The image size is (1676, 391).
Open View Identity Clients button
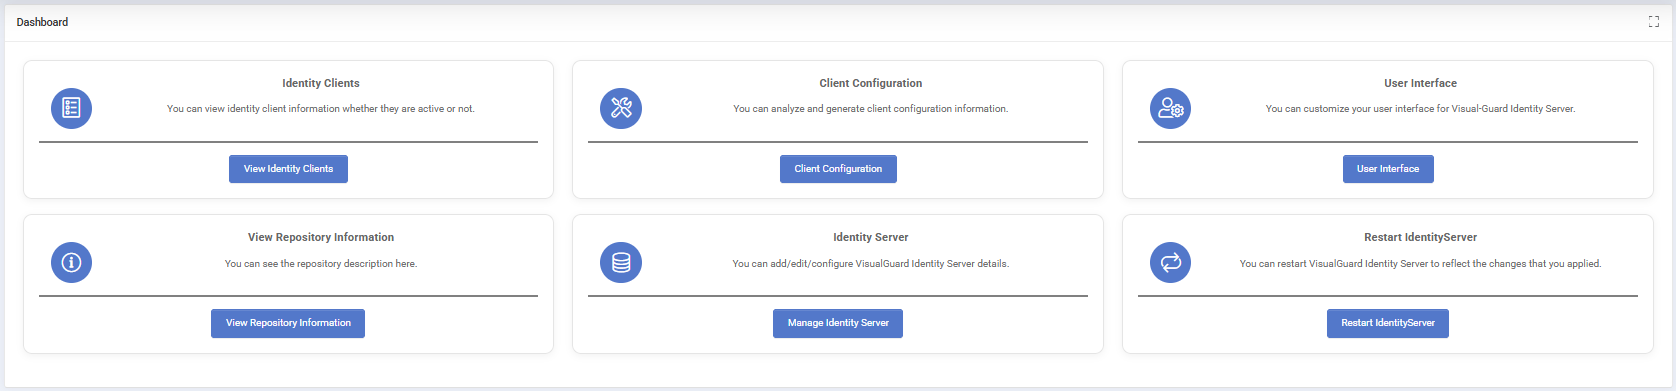[288, 169]
